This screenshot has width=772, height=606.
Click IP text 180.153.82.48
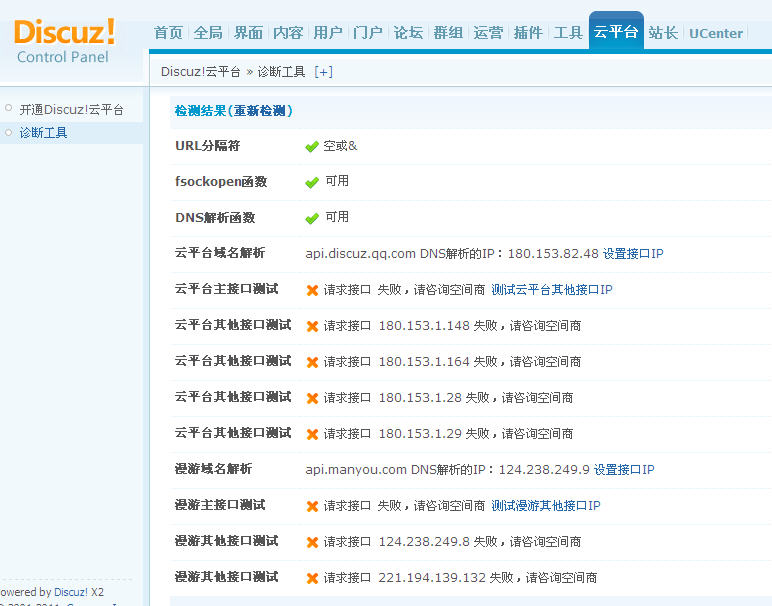point(553,254)
